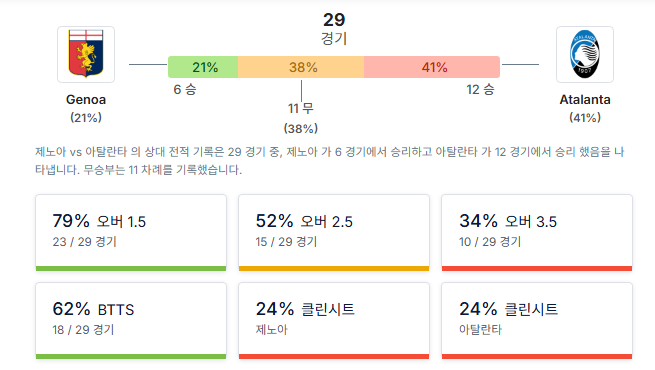Click the 23 / 29 경기 subtext
This screenshot has width=655, height=370.
point(84,242)
